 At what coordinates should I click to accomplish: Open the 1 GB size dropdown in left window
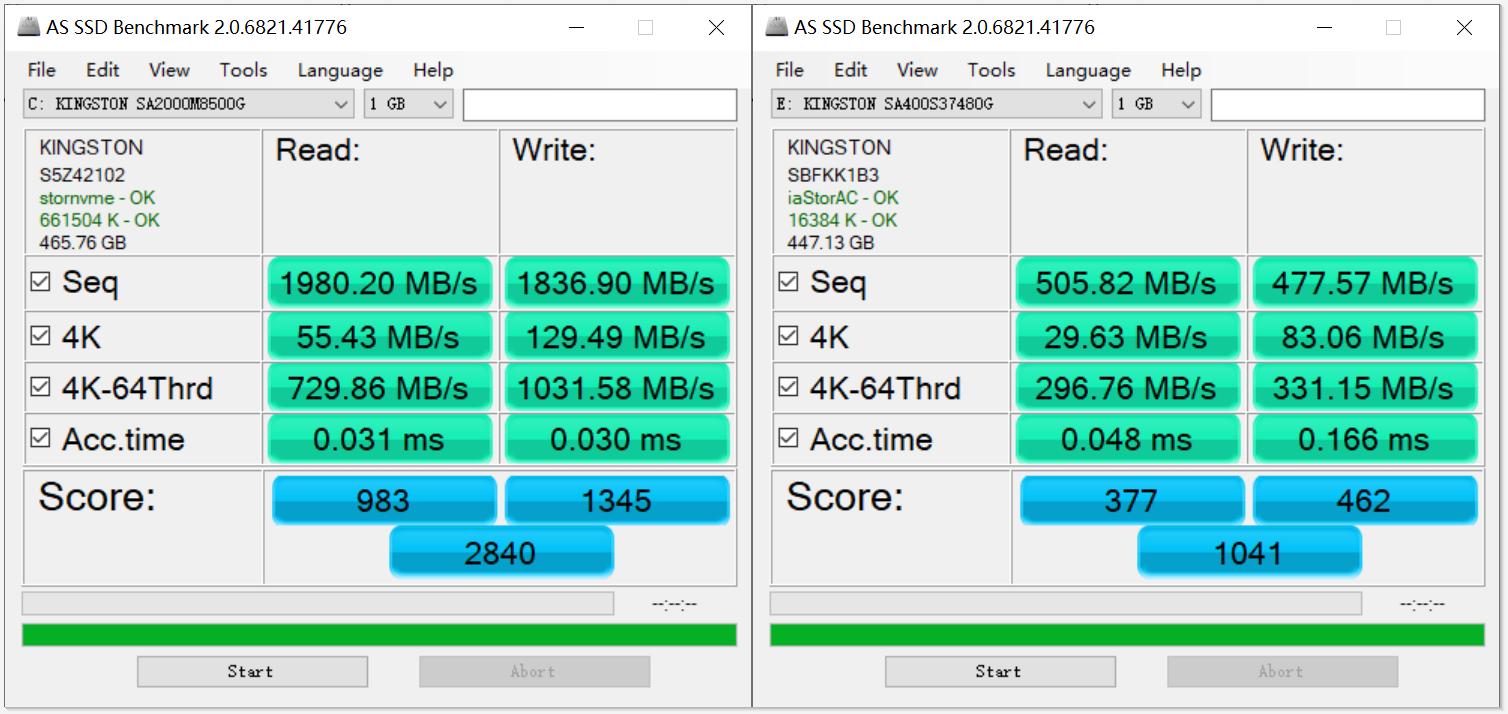[x=408, y=104]
